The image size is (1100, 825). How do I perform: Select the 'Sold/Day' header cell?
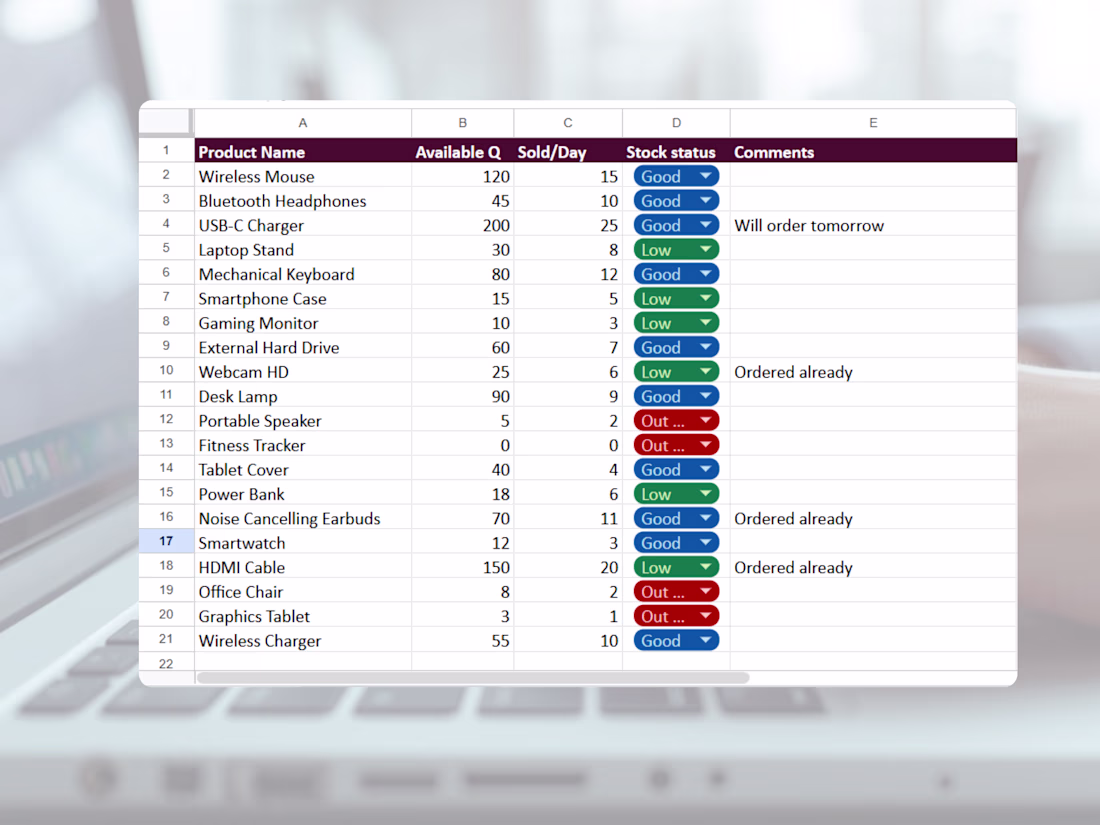click(x=568, y=152)
